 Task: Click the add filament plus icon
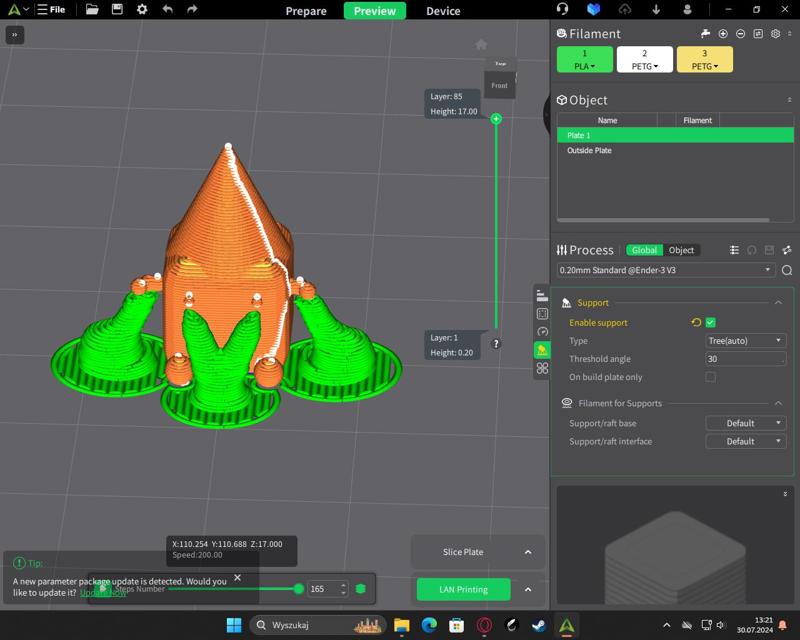click(723, 34)
